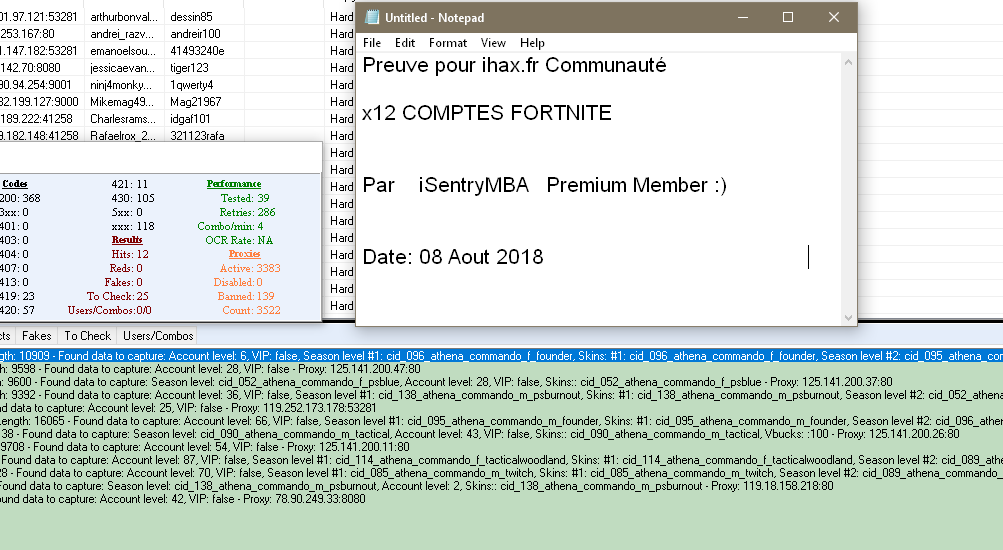The image size is (1003, 550).
Task: Select log row with Account level: 87
Action: pos(502,460)
